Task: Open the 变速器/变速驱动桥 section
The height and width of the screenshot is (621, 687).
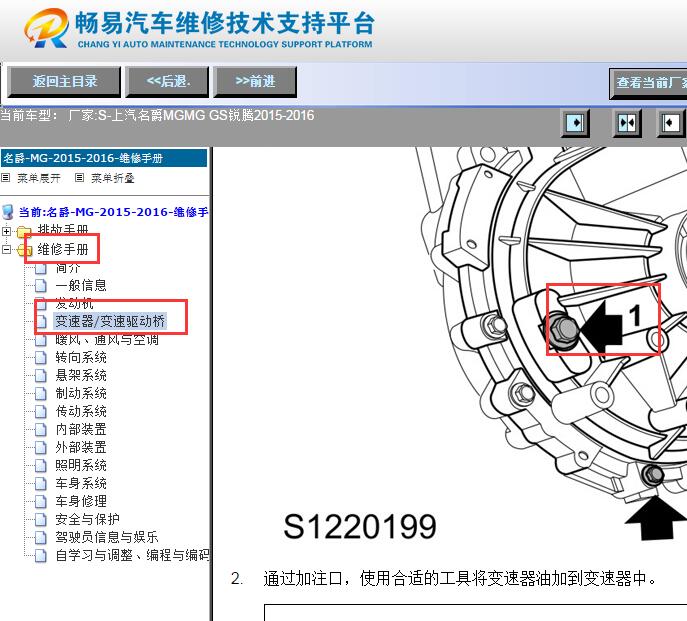Action: pos(110,321)
